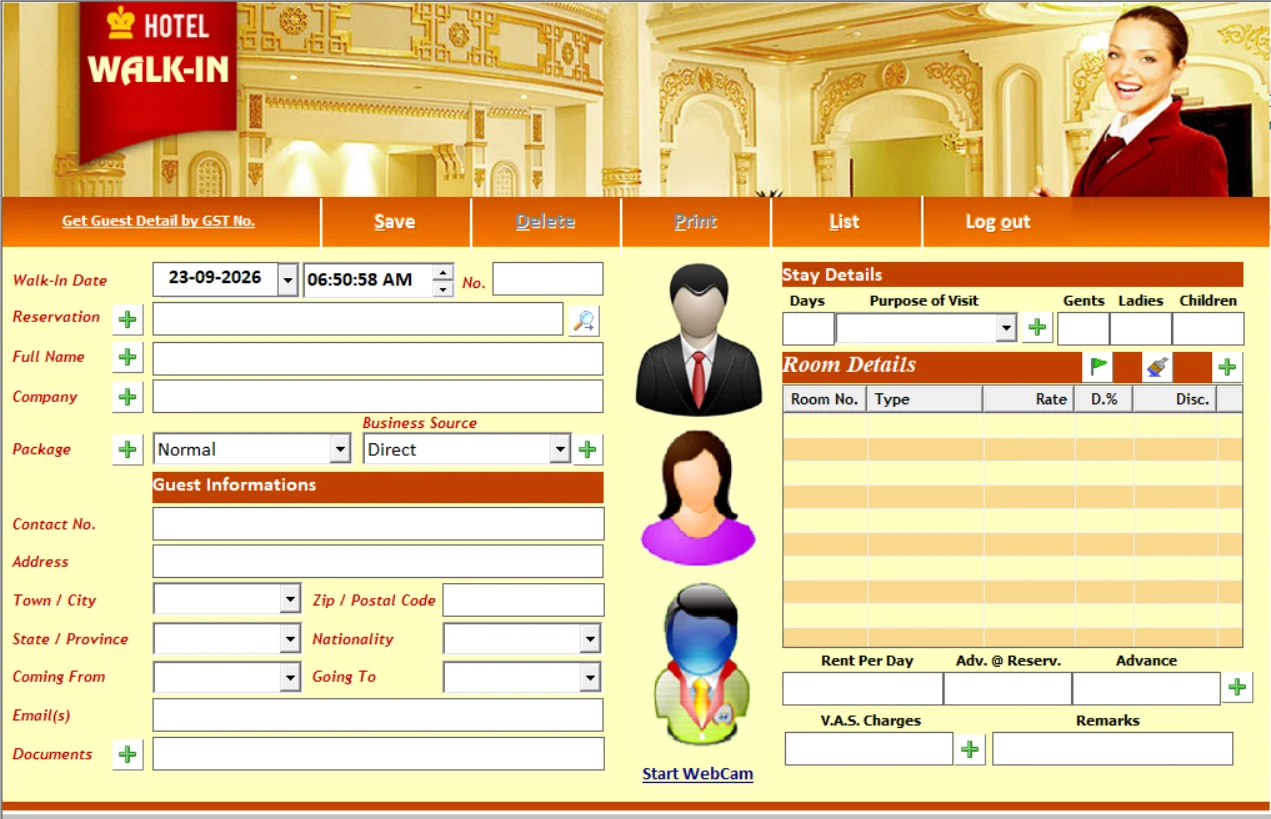The height and width of the screenshot is (819, 1271).
Task: Open the Nationality dropdown
Action: (x=590, y=639)
